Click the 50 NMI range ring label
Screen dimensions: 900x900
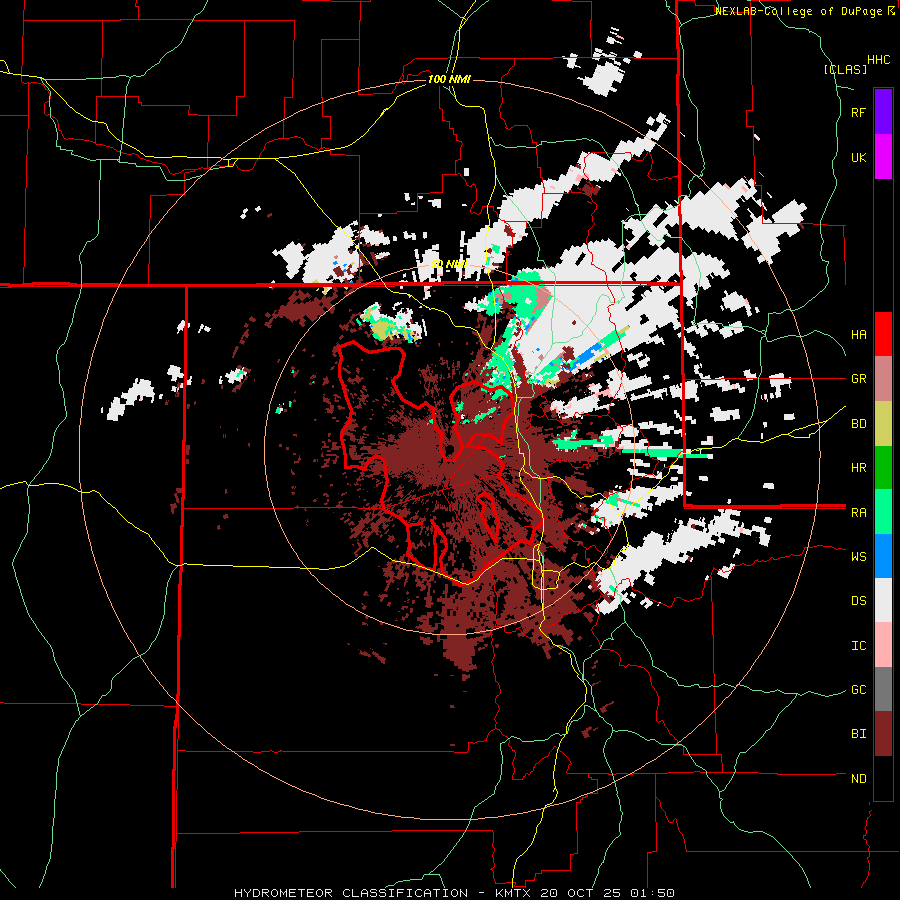click(449, 264)
